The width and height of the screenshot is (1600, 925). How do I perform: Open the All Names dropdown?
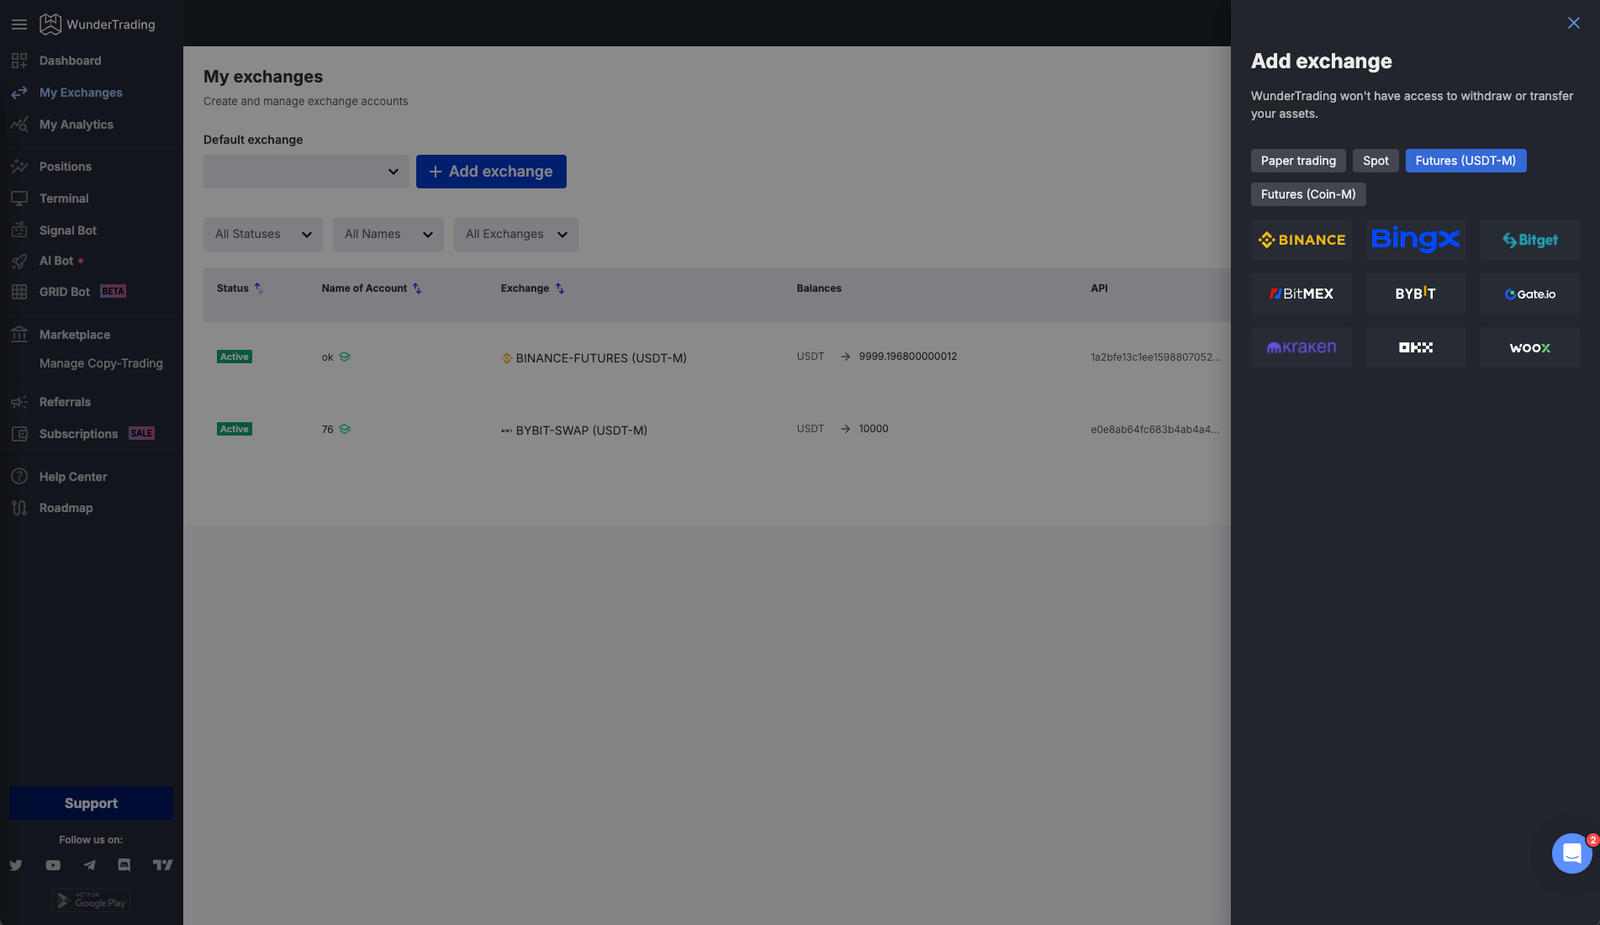point(388,234)
